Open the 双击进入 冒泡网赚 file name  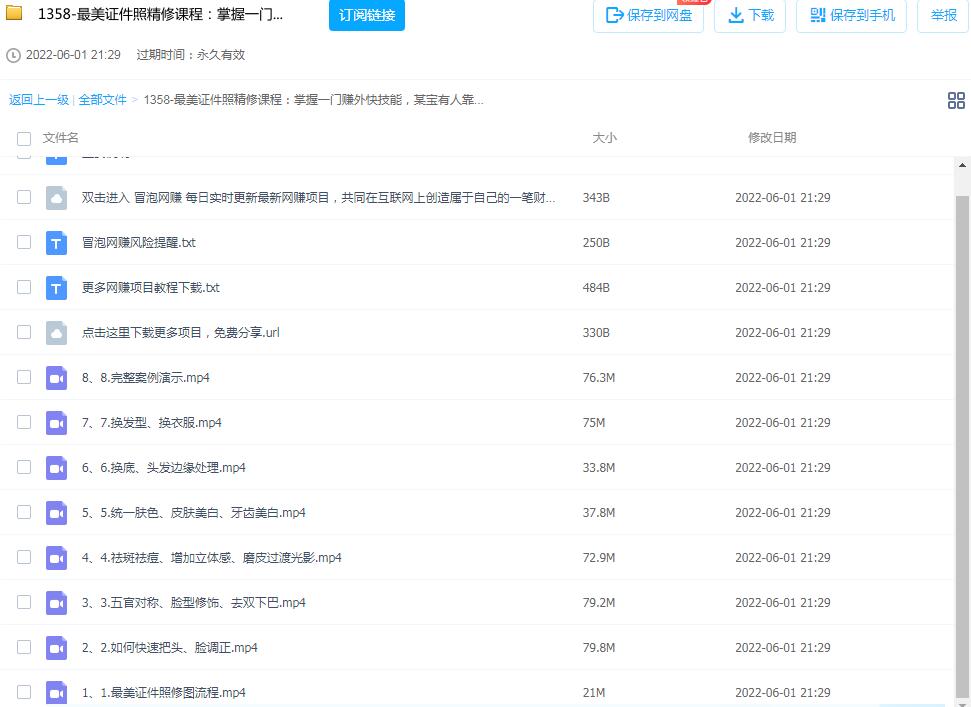[x=318, y=198]
